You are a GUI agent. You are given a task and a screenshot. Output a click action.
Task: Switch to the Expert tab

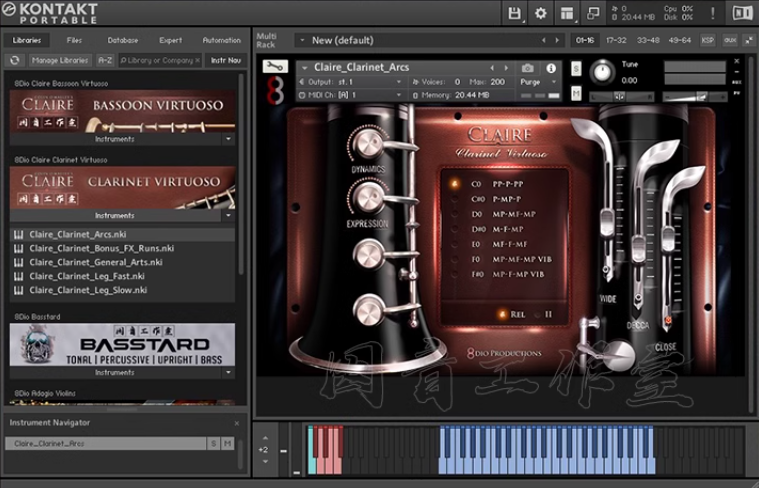170,40
